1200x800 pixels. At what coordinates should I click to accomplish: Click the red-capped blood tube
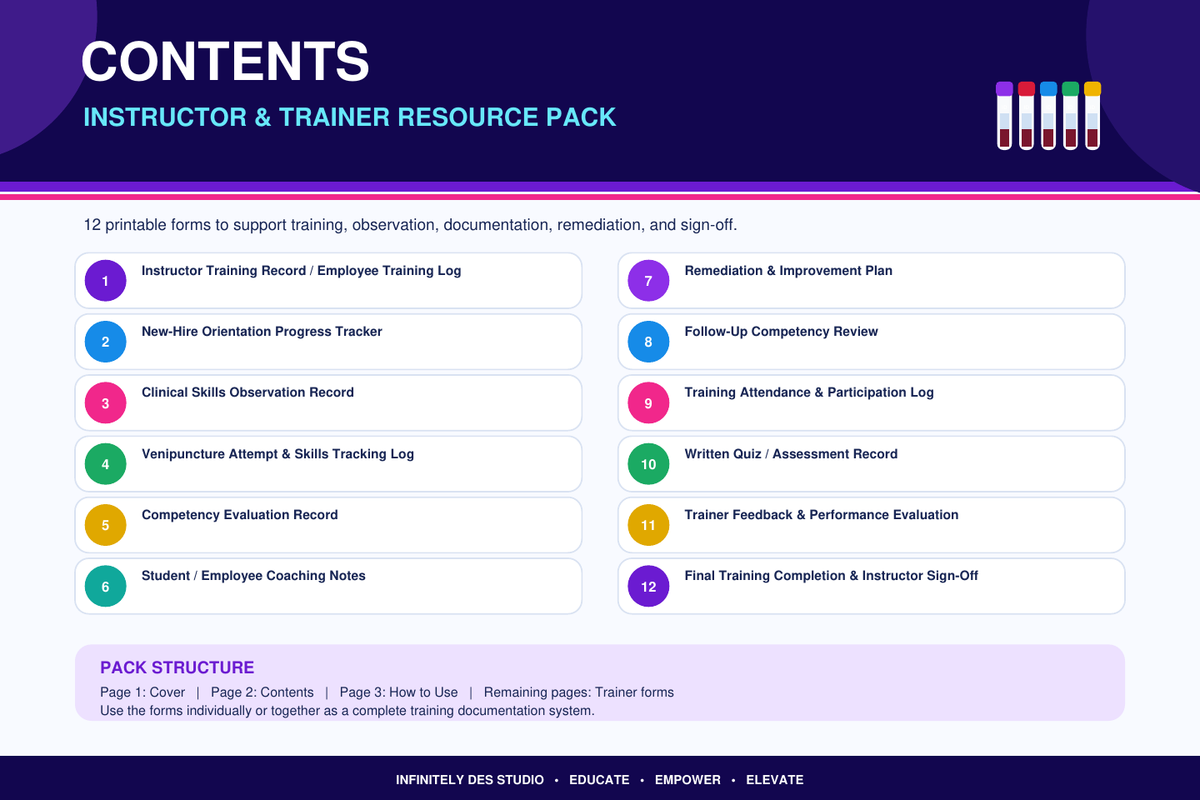[1026, 116]
